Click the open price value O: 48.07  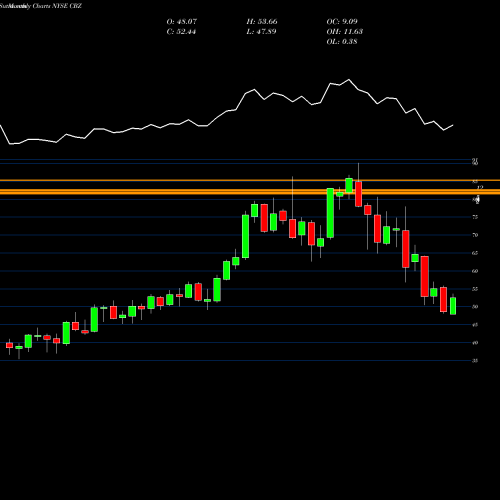(x=182, y=22)
